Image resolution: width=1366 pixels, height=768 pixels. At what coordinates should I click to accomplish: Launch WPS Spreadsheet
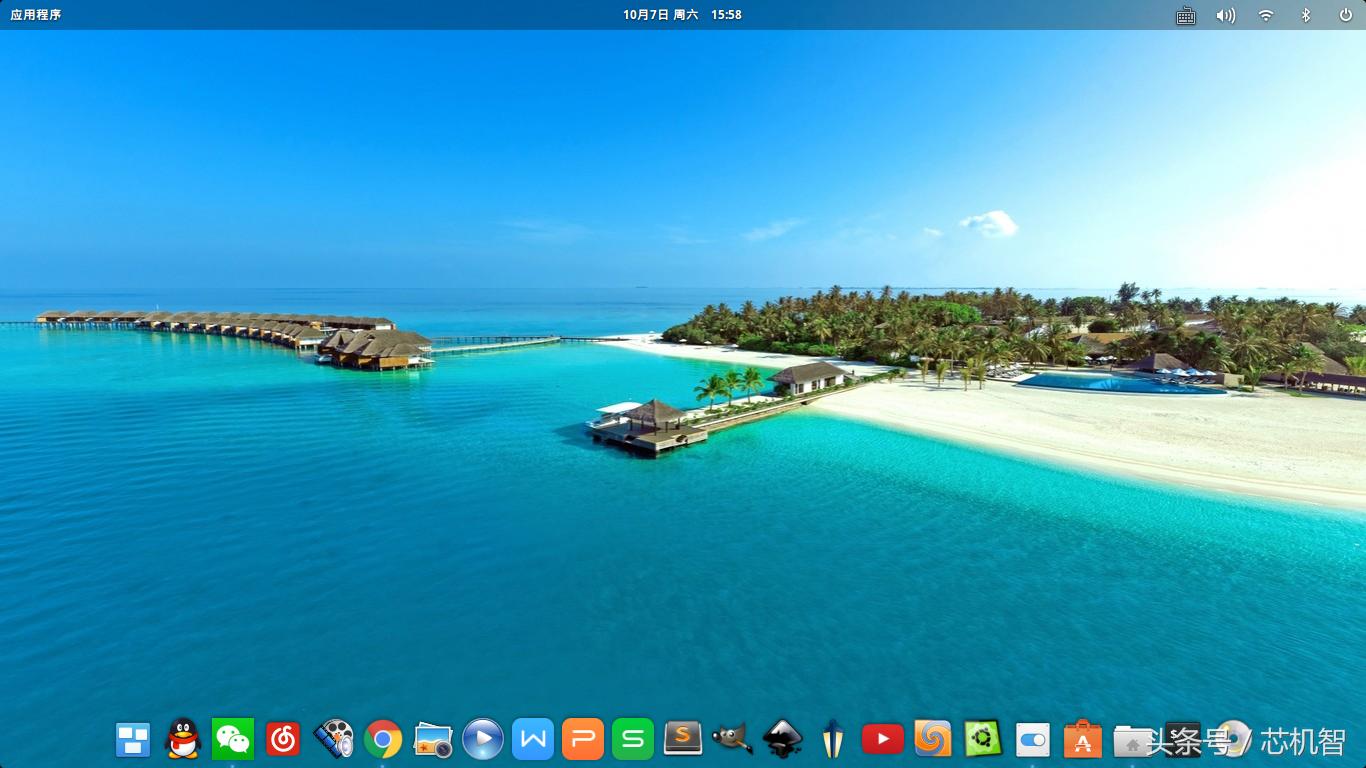tap(633, 740)
